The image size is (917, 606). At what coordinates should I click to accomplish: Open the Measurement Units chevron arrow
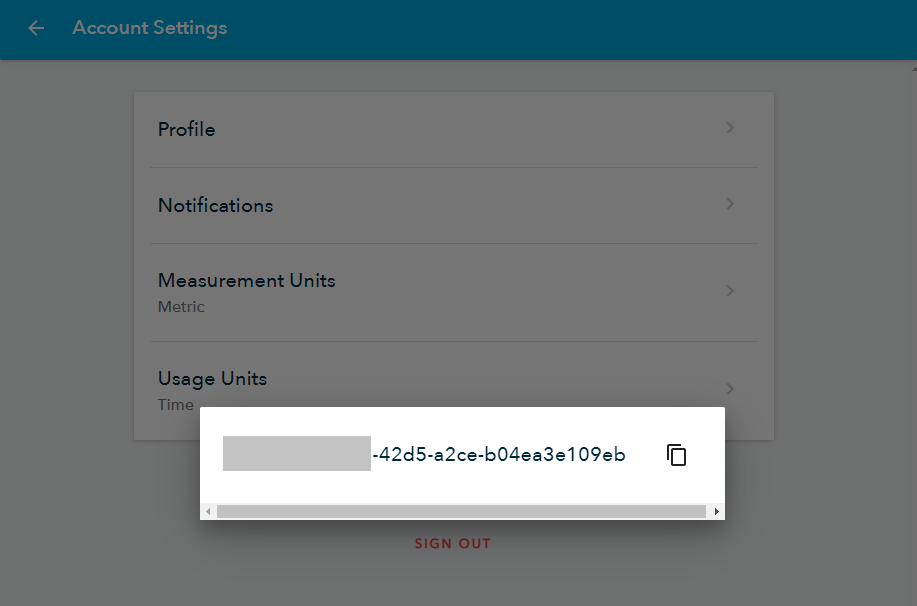730,291
